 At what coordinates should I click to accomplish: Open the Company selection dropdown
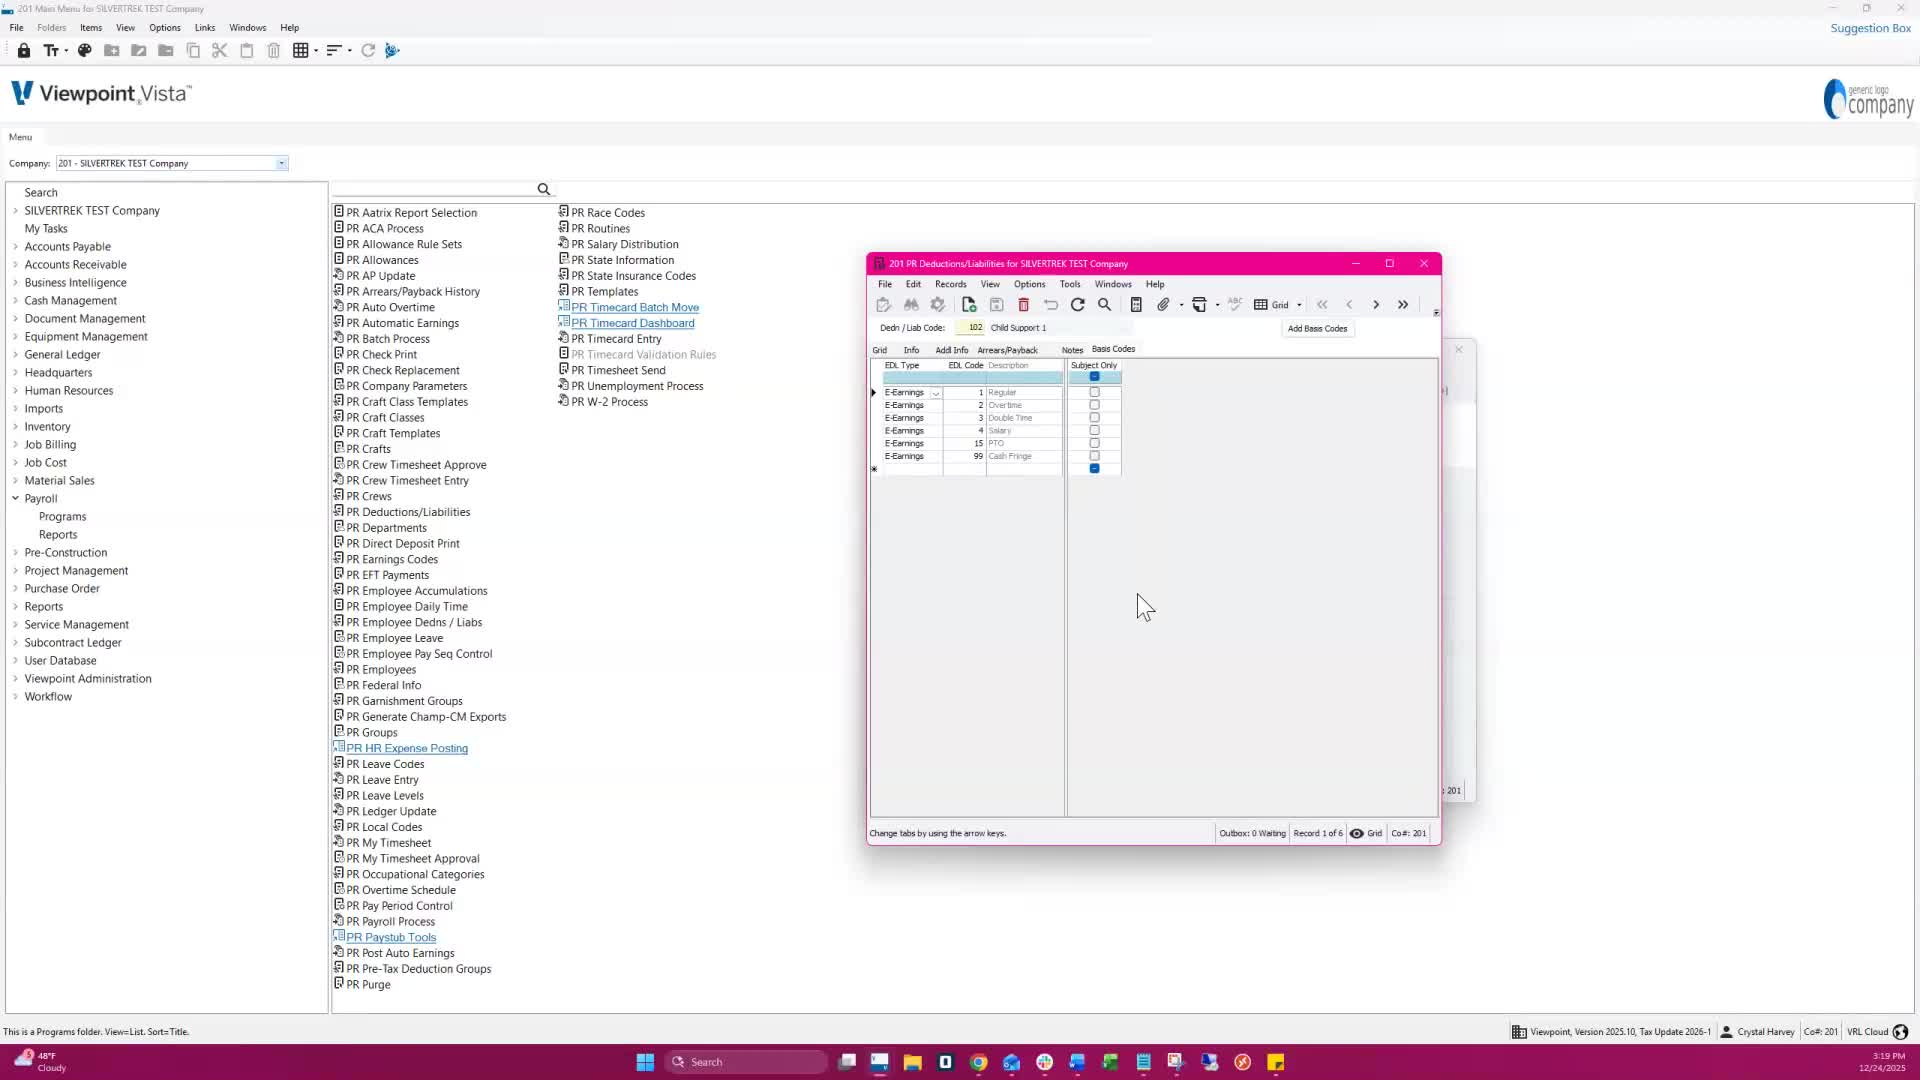(281, 163)
